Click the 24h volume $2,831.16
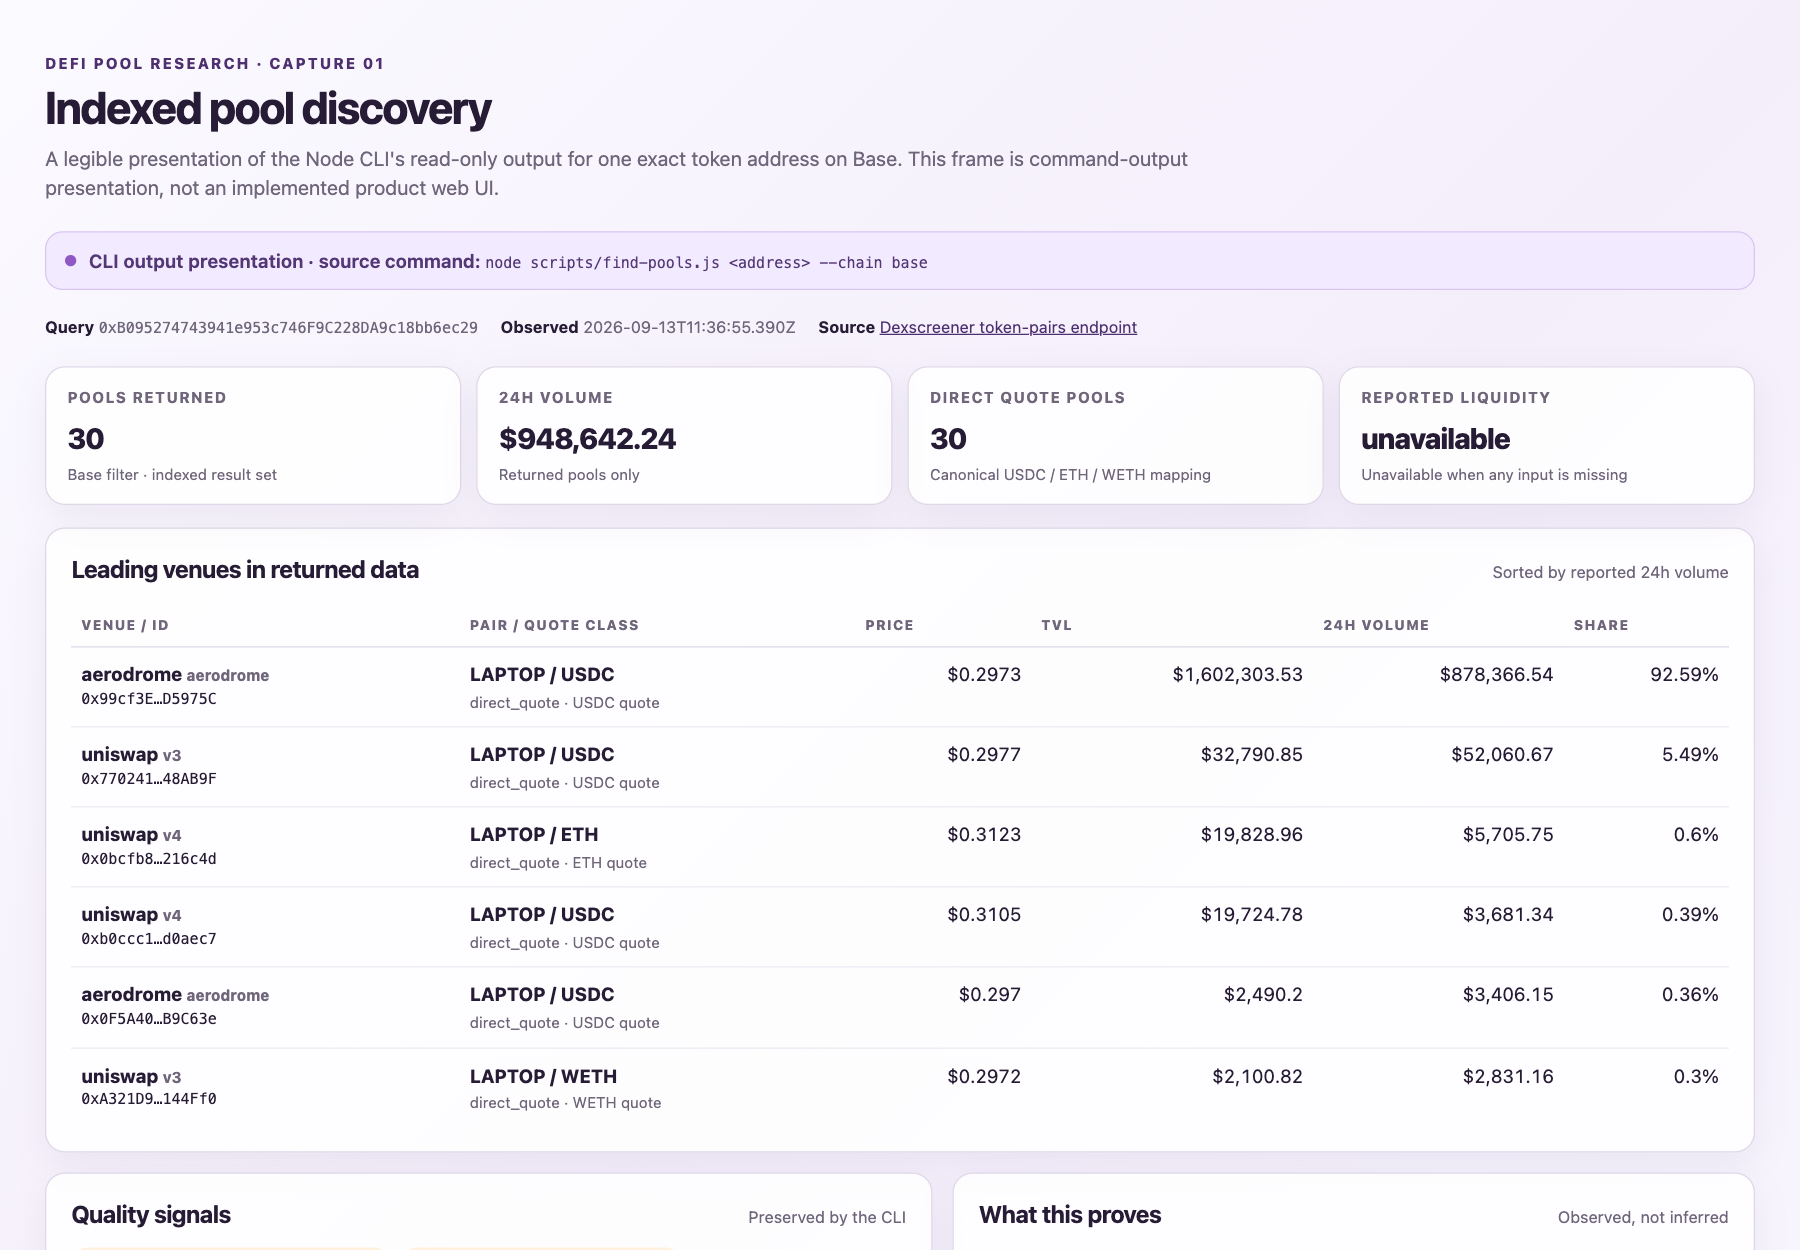The image size is (1800, 1250). [1508, 1076]
